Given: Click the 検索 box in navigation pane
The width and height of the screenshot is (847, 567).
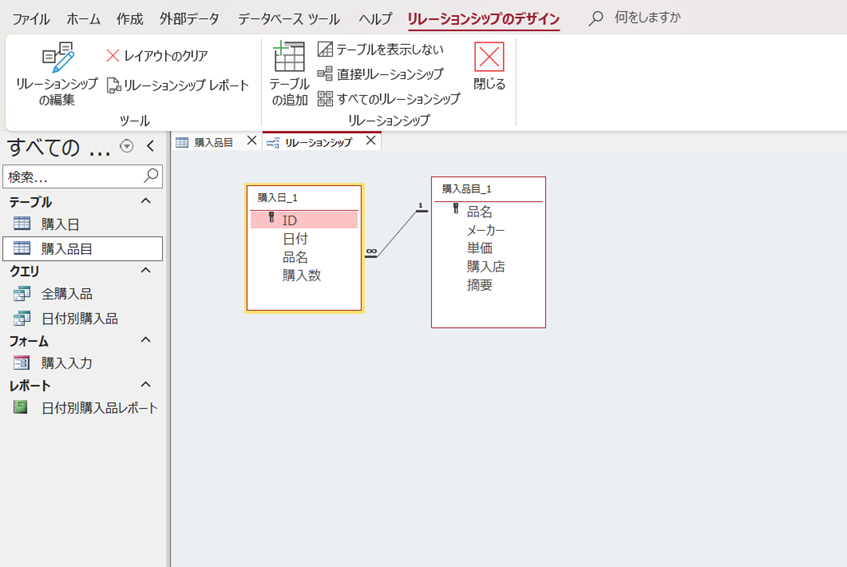Looking at the screenshot, I should pyautogui.click(x=74, y=176).
